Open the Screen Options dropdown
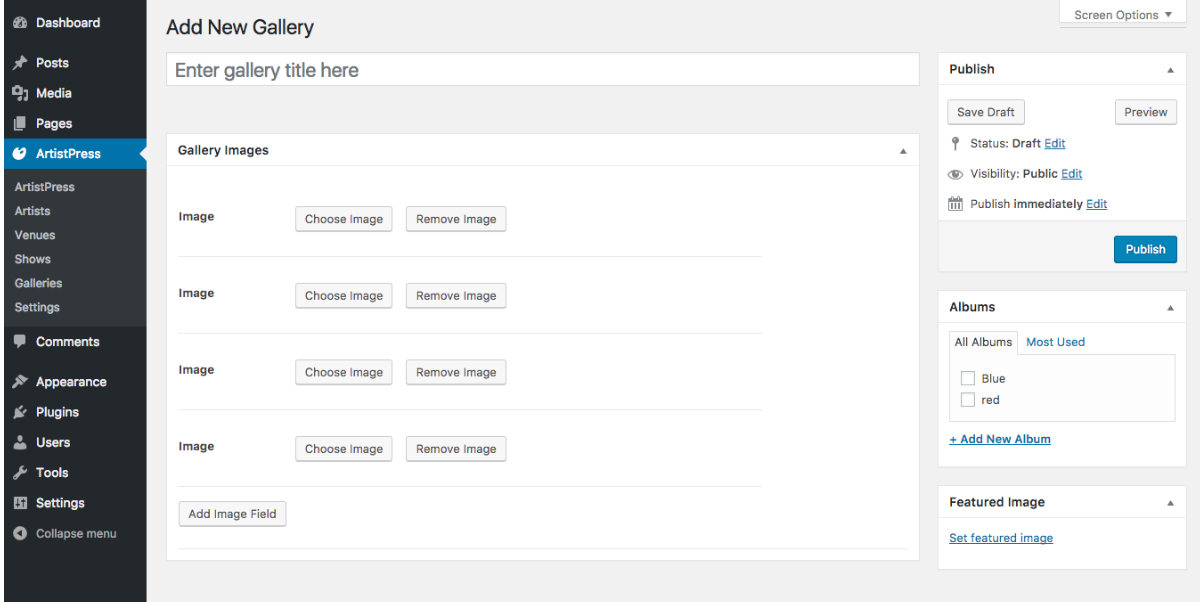The image size is (1200, 602). tap(1122, 15)
